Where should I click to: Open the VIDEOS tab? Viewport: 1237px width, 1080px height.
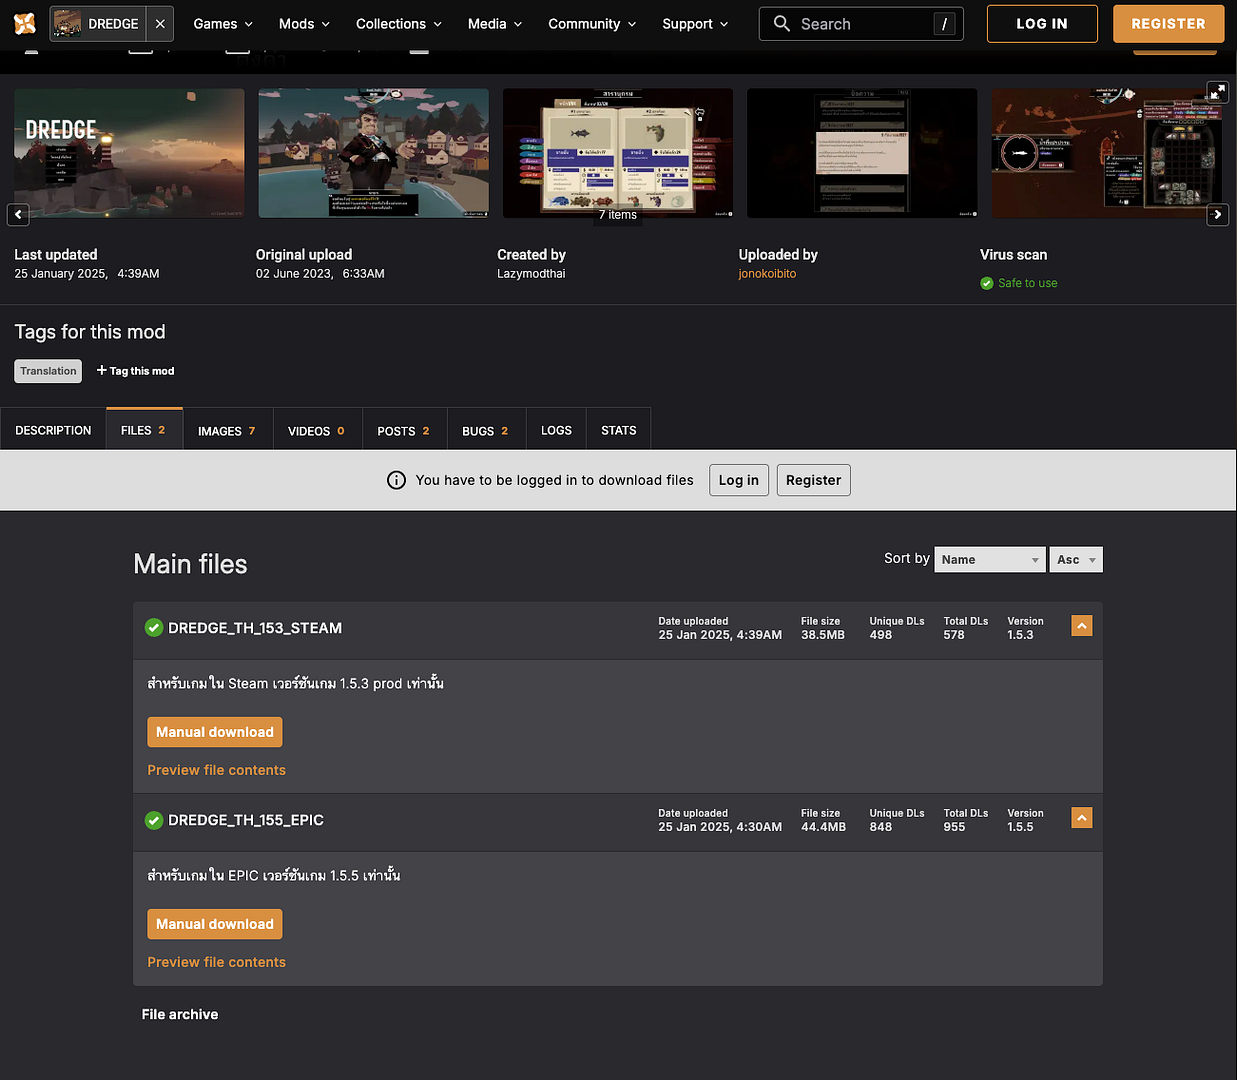click(x=317, y=431)
